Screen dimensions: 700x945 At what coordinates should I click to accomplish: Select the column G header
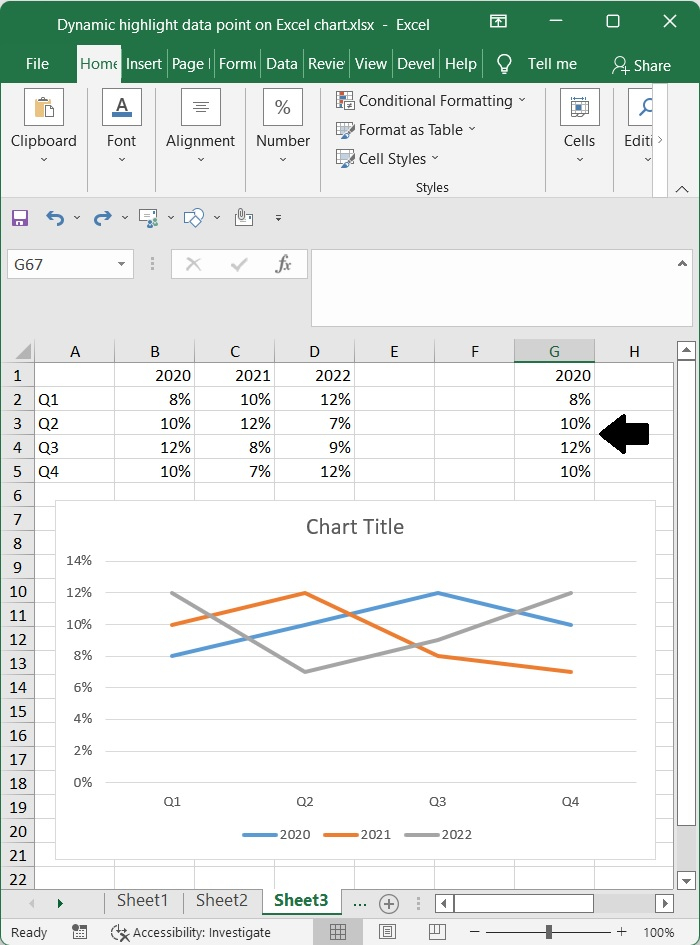click(x=554, y=351)
